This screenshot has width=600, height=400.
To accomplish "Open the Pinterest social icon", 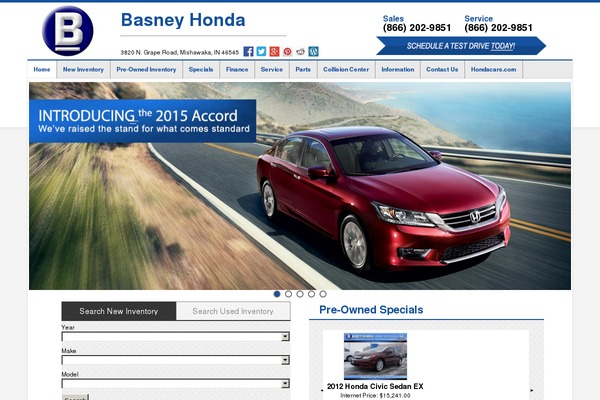I will coord(287,51).
